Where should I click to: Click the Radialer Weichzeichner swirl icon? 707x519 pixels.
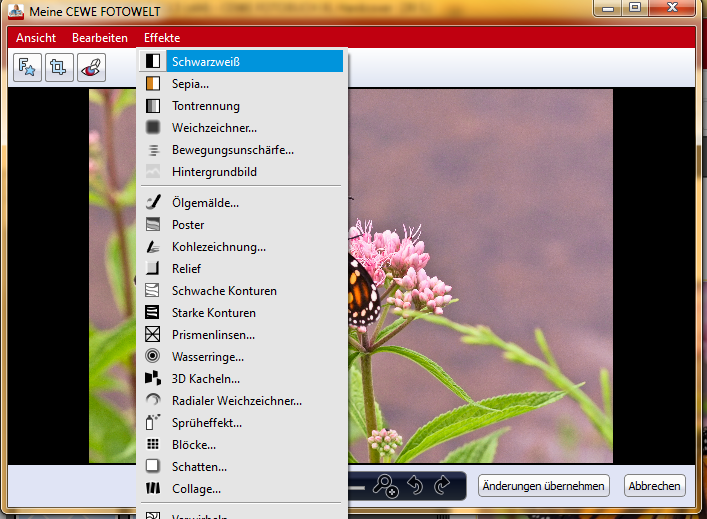point(153,400)
